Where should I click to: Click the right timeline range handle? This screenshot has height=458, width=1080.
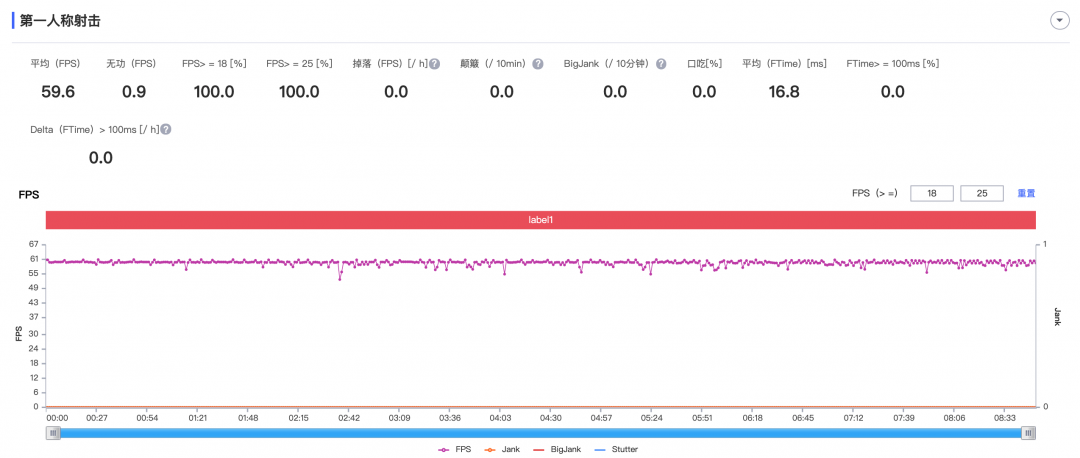click(x=1028, y=433)
